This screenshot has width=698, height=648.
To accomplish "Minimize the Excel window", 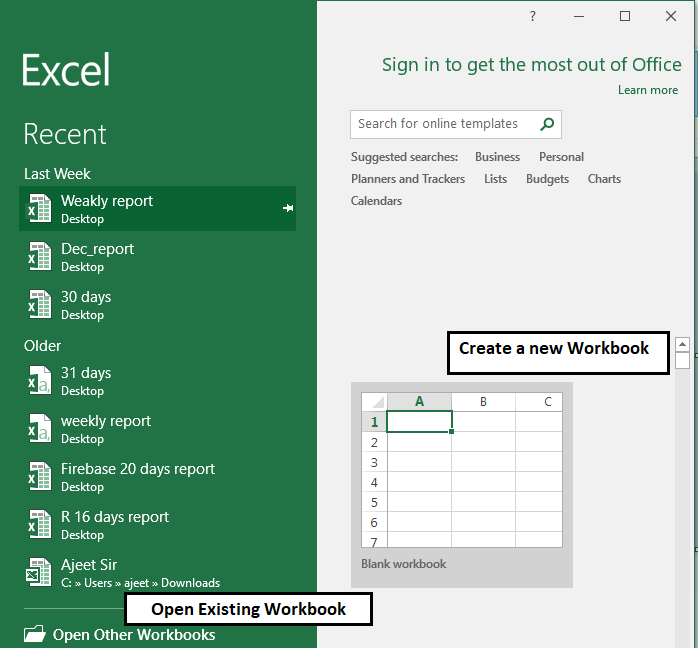I will (579, 16).
